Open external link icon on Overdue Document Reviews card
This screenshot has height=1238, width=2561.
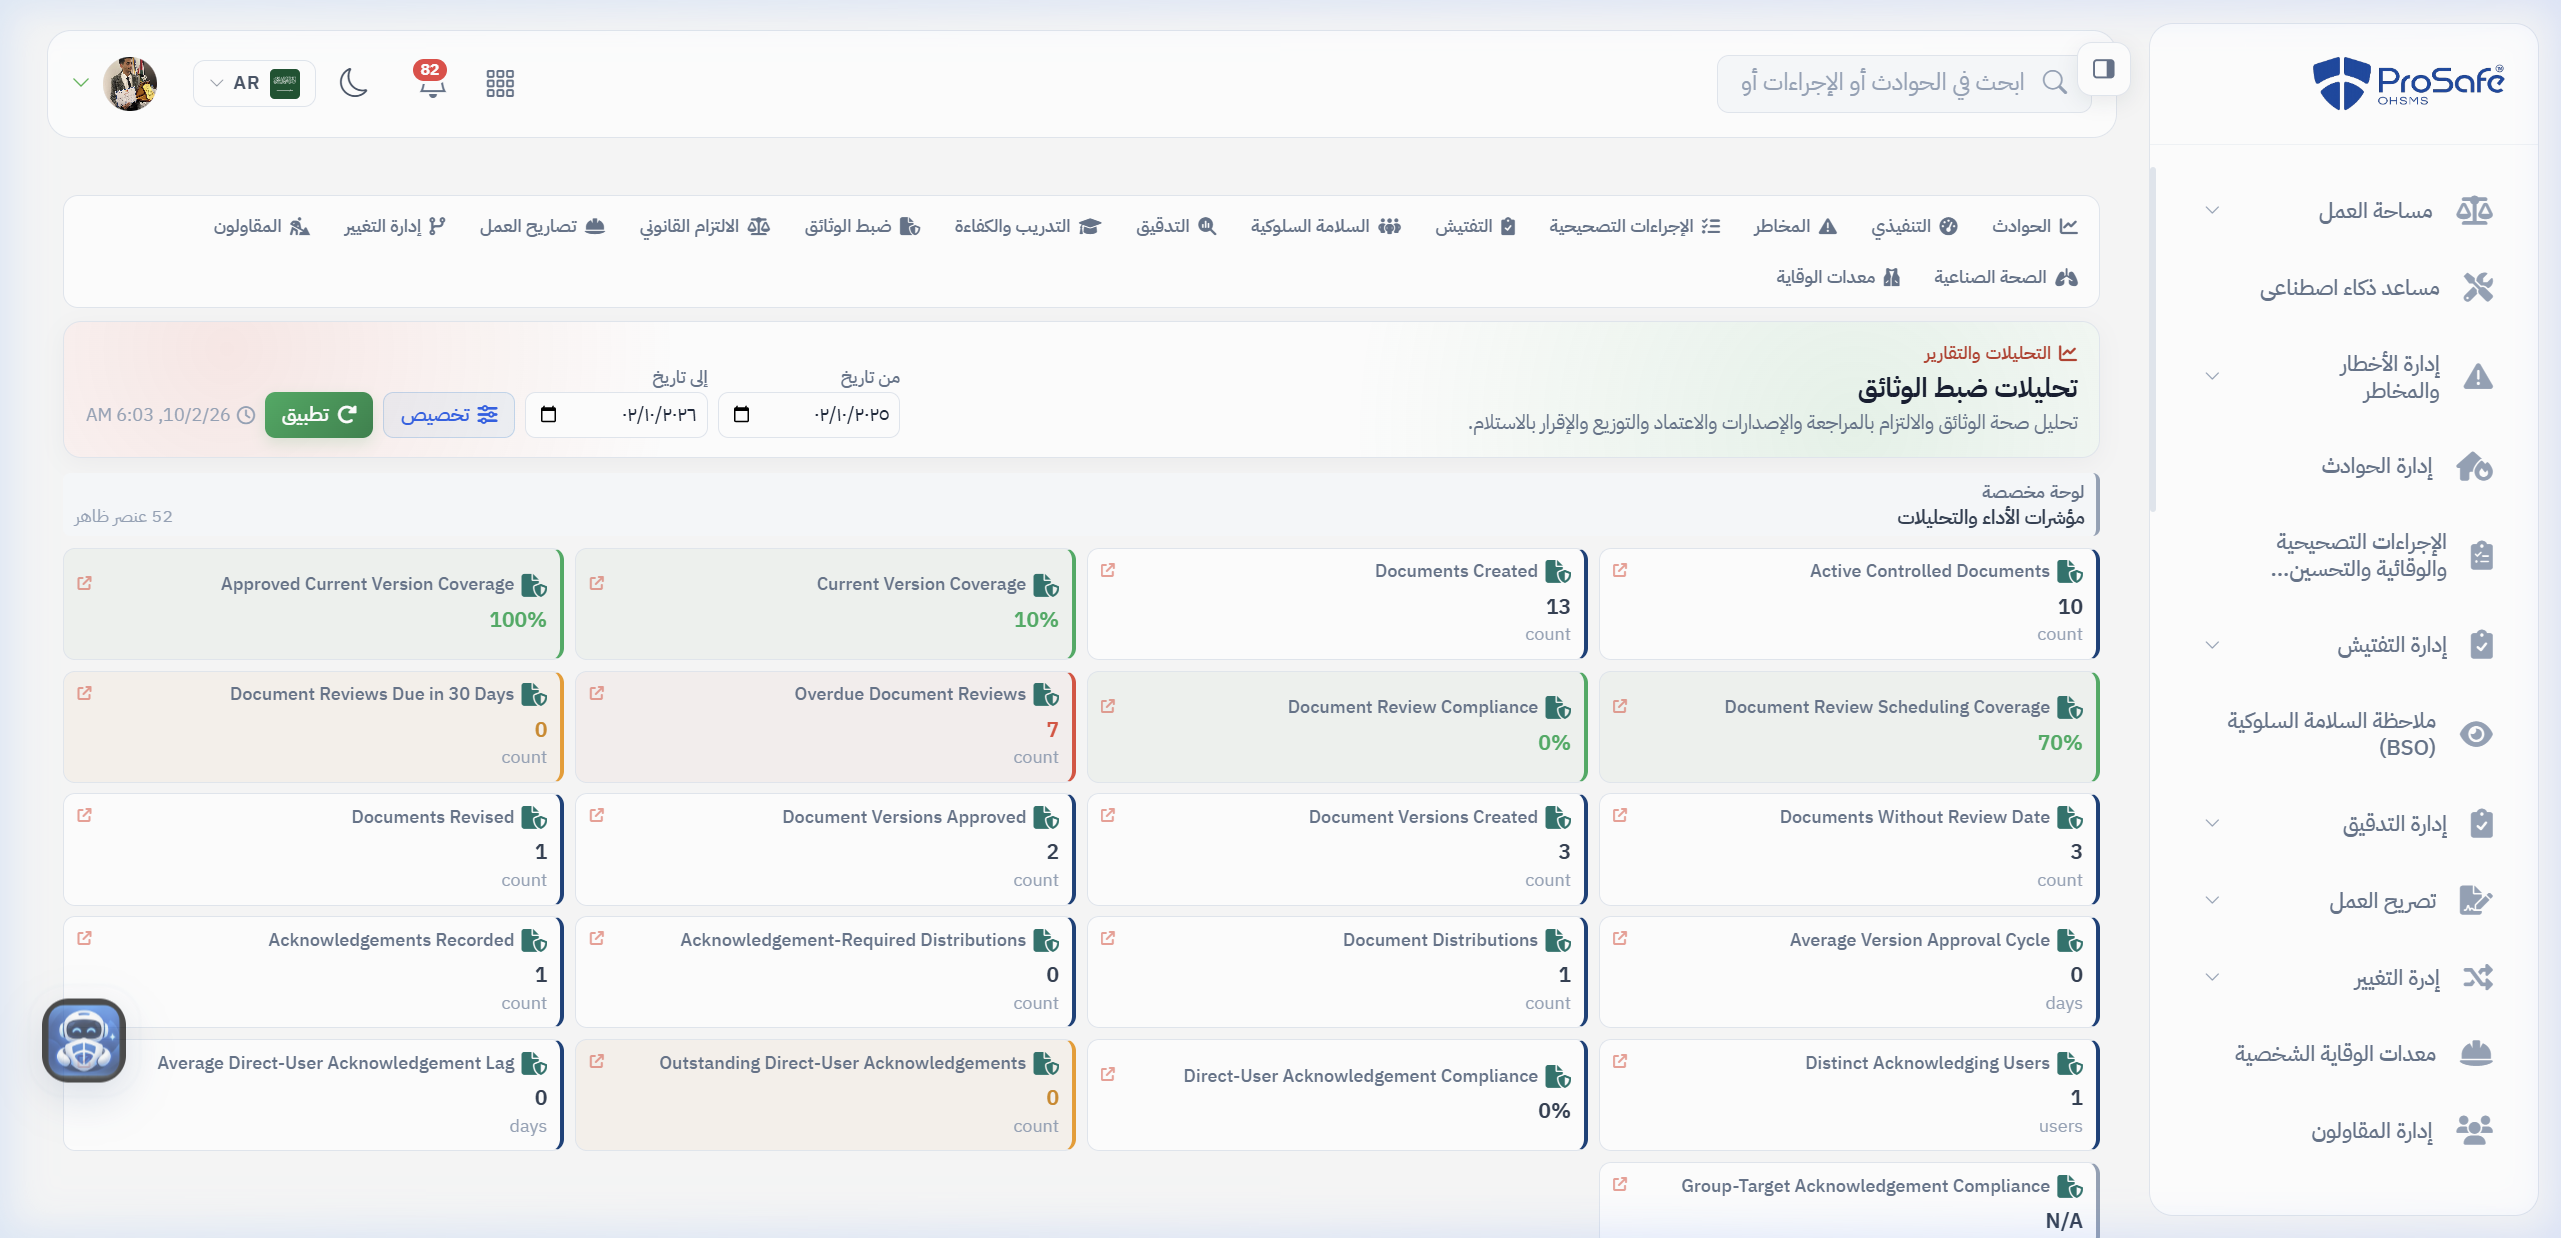click(597, 693)
